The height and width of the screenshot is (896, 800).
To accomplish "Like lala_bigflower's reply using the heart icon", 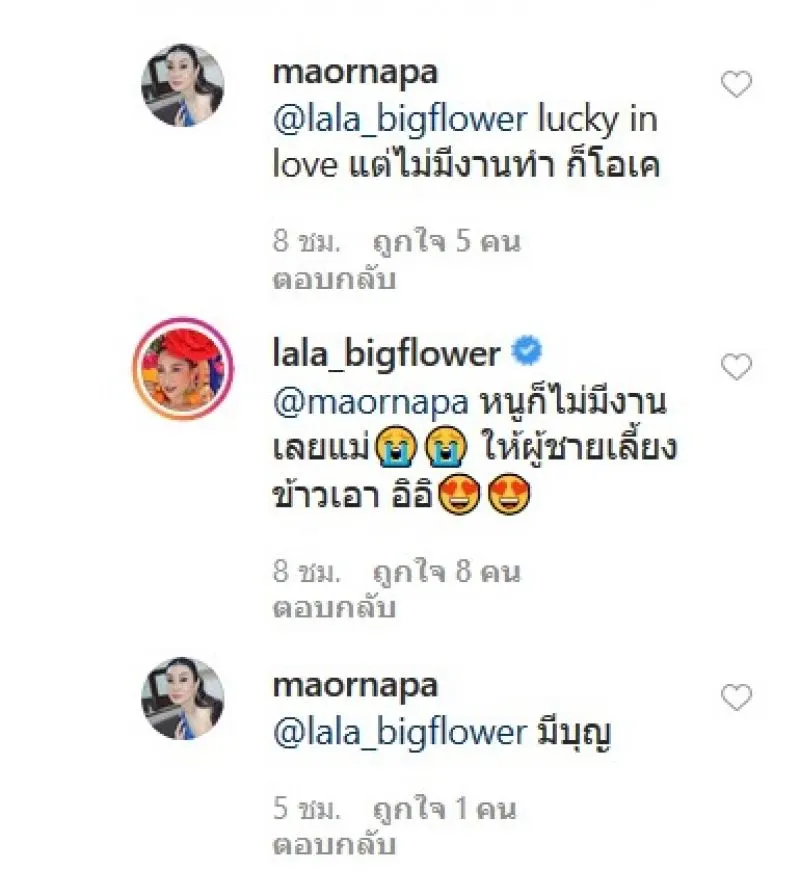I will [x=736, y=366].
